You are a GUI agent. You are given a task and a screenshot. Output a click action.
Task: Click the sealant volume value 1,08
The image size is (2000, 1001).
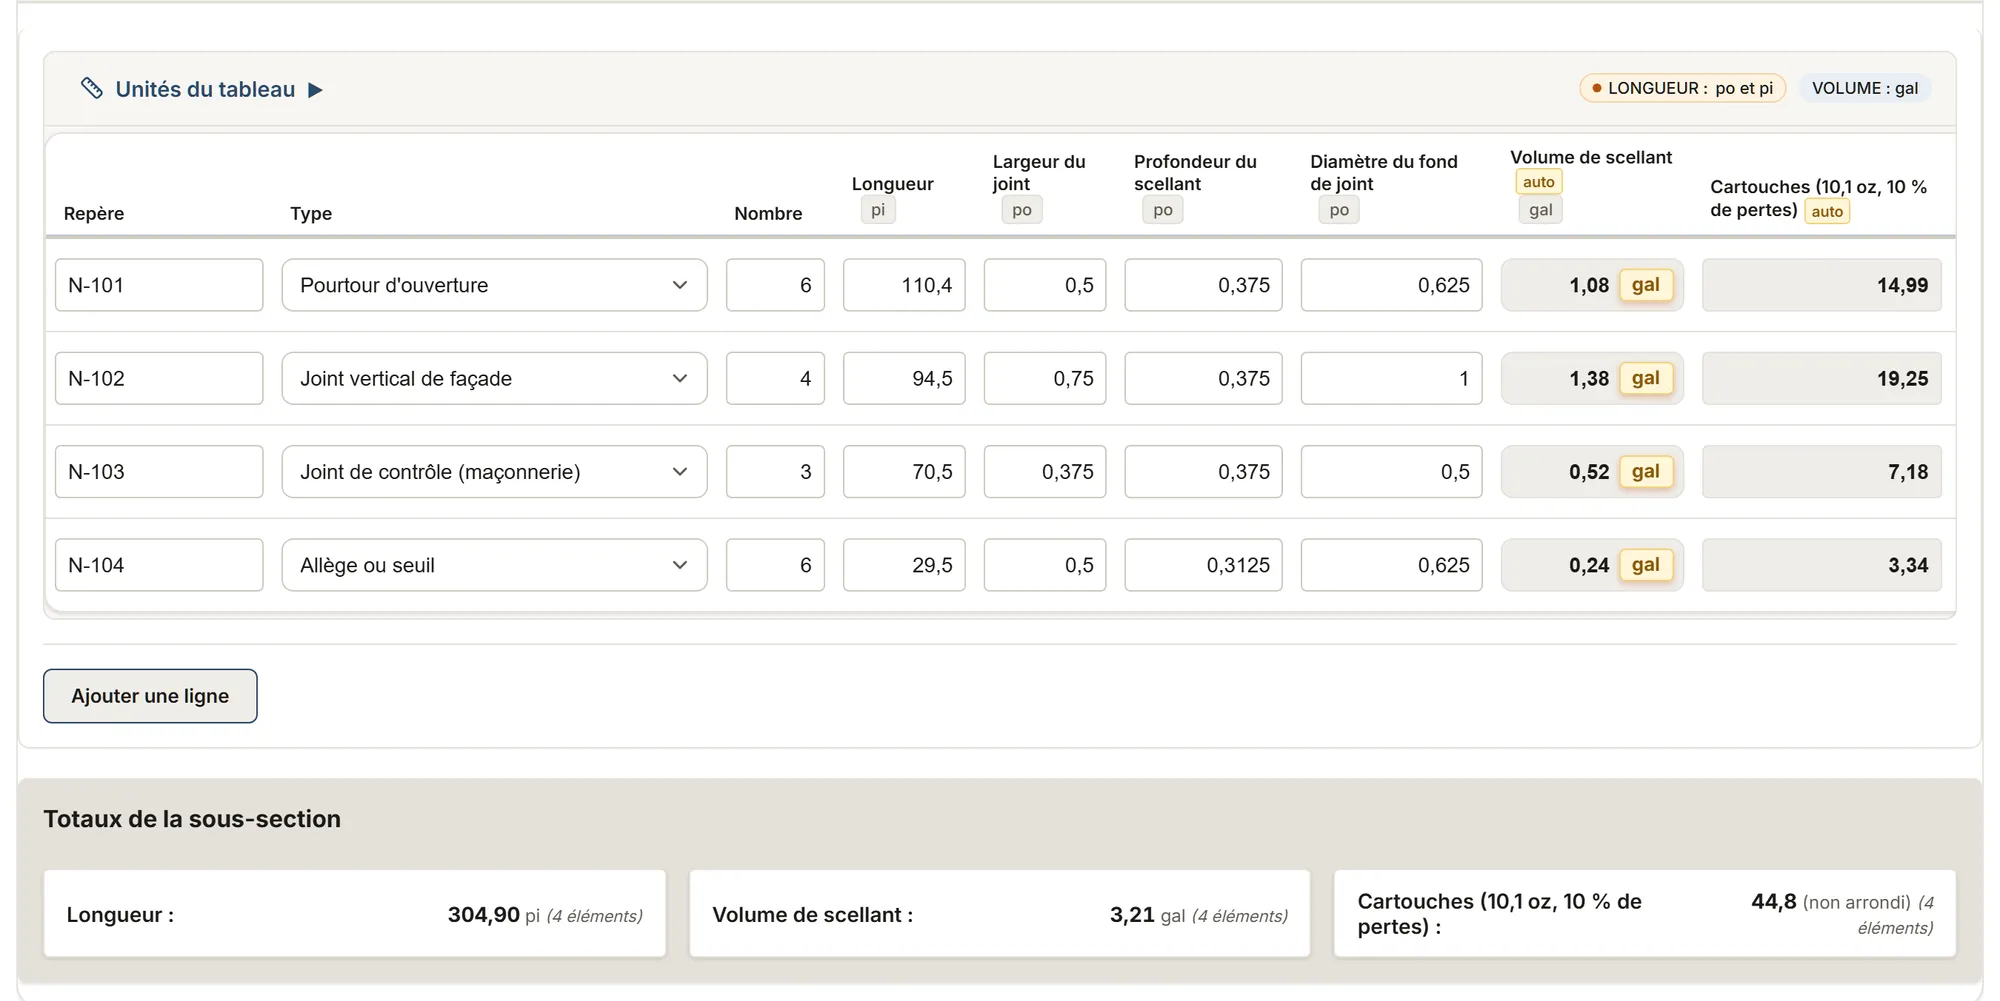click(x=1589, y=285)
